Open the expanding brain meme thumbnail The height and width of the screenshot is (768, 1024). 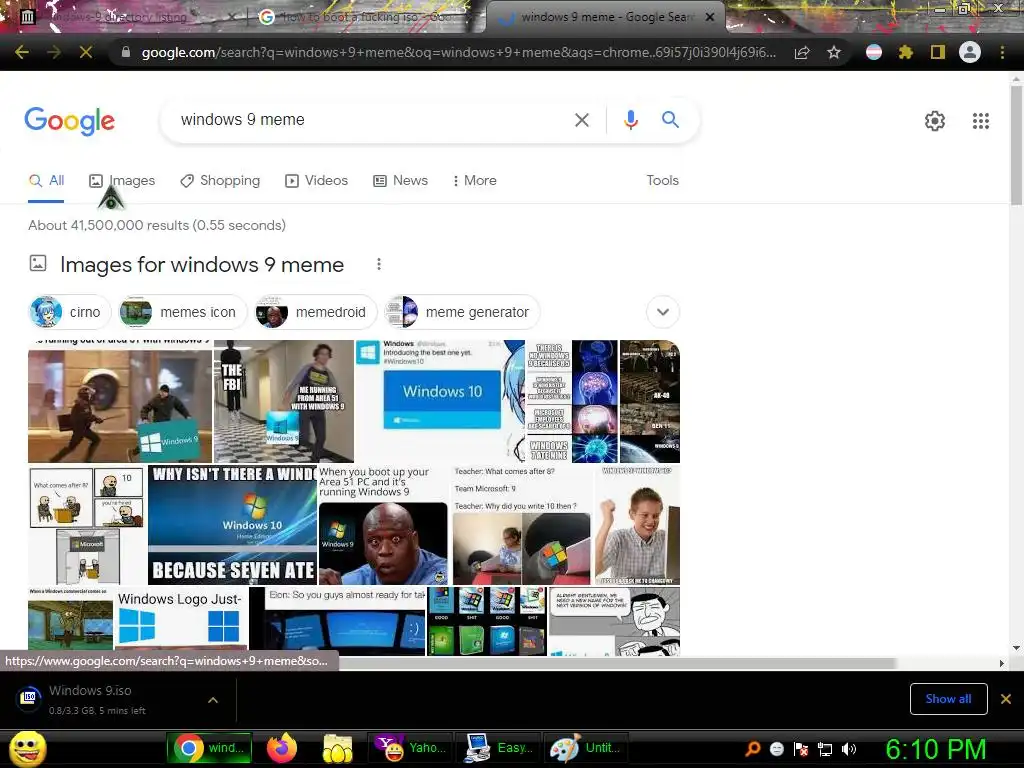tap(571, 401)
